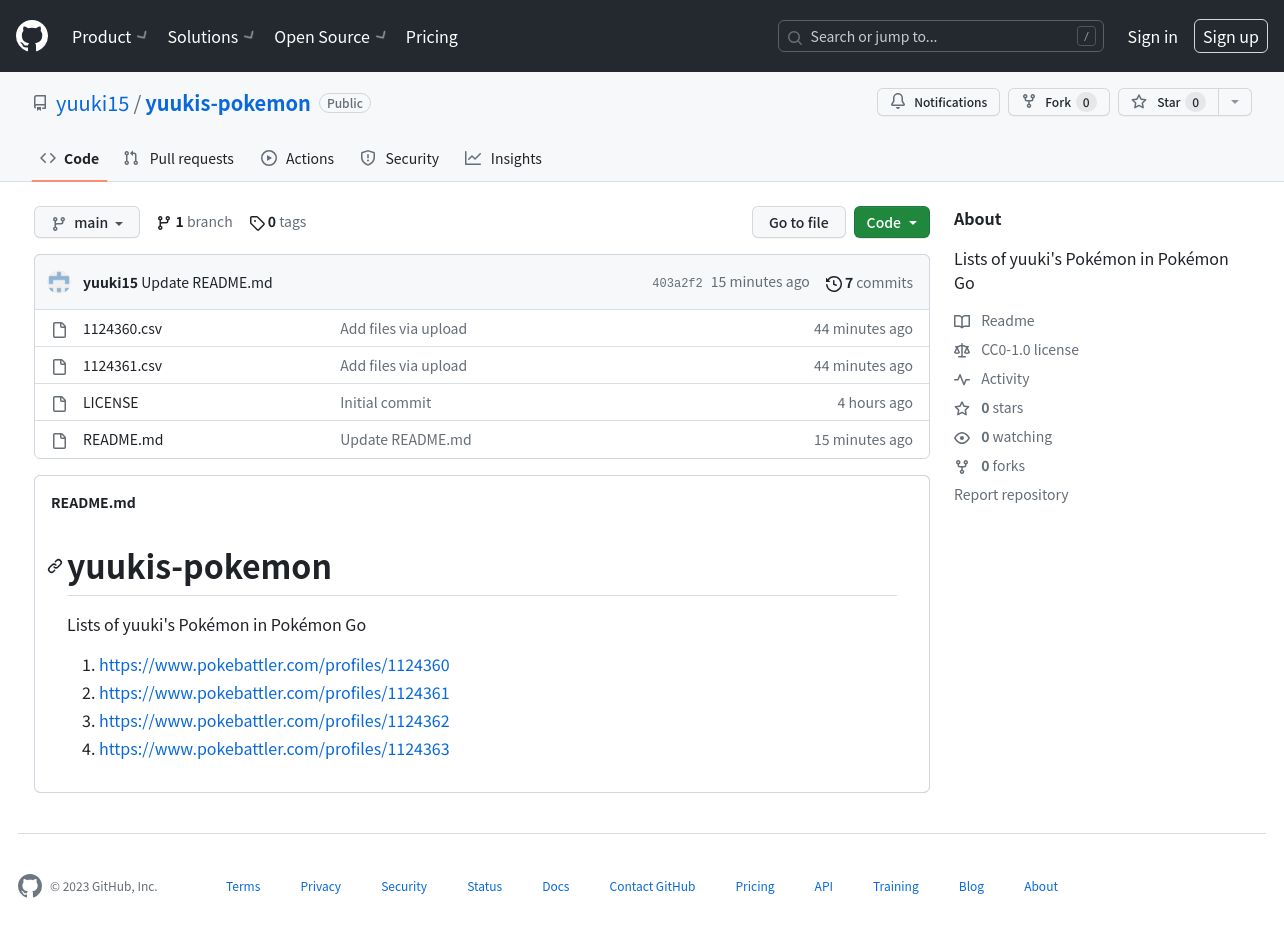The image size is (1284, 947).
Task: Expand the Open Source menu
Action: [x=330, y=36]
